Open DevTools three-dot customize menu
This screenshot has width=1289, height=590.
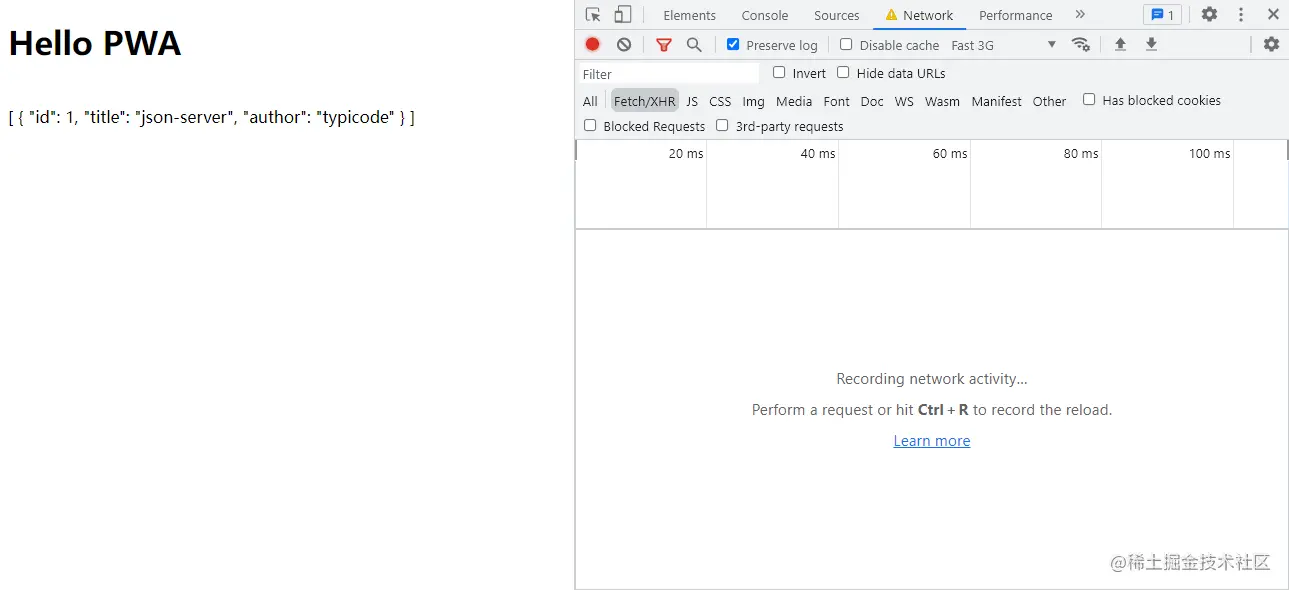[1241, 15]
